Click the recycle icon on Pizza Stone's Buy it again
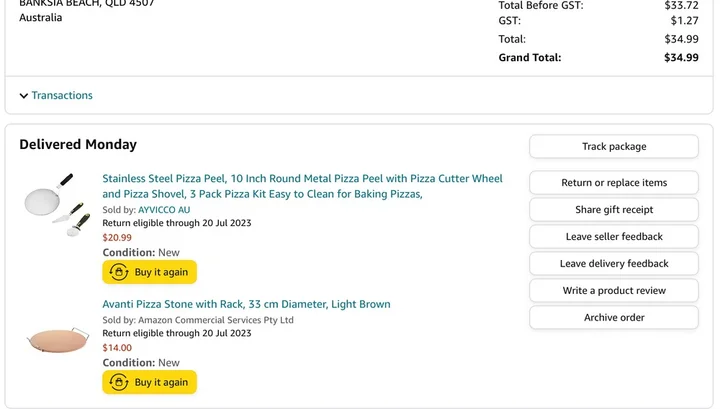This screenshot has width=720, height=409. point(119,382)
